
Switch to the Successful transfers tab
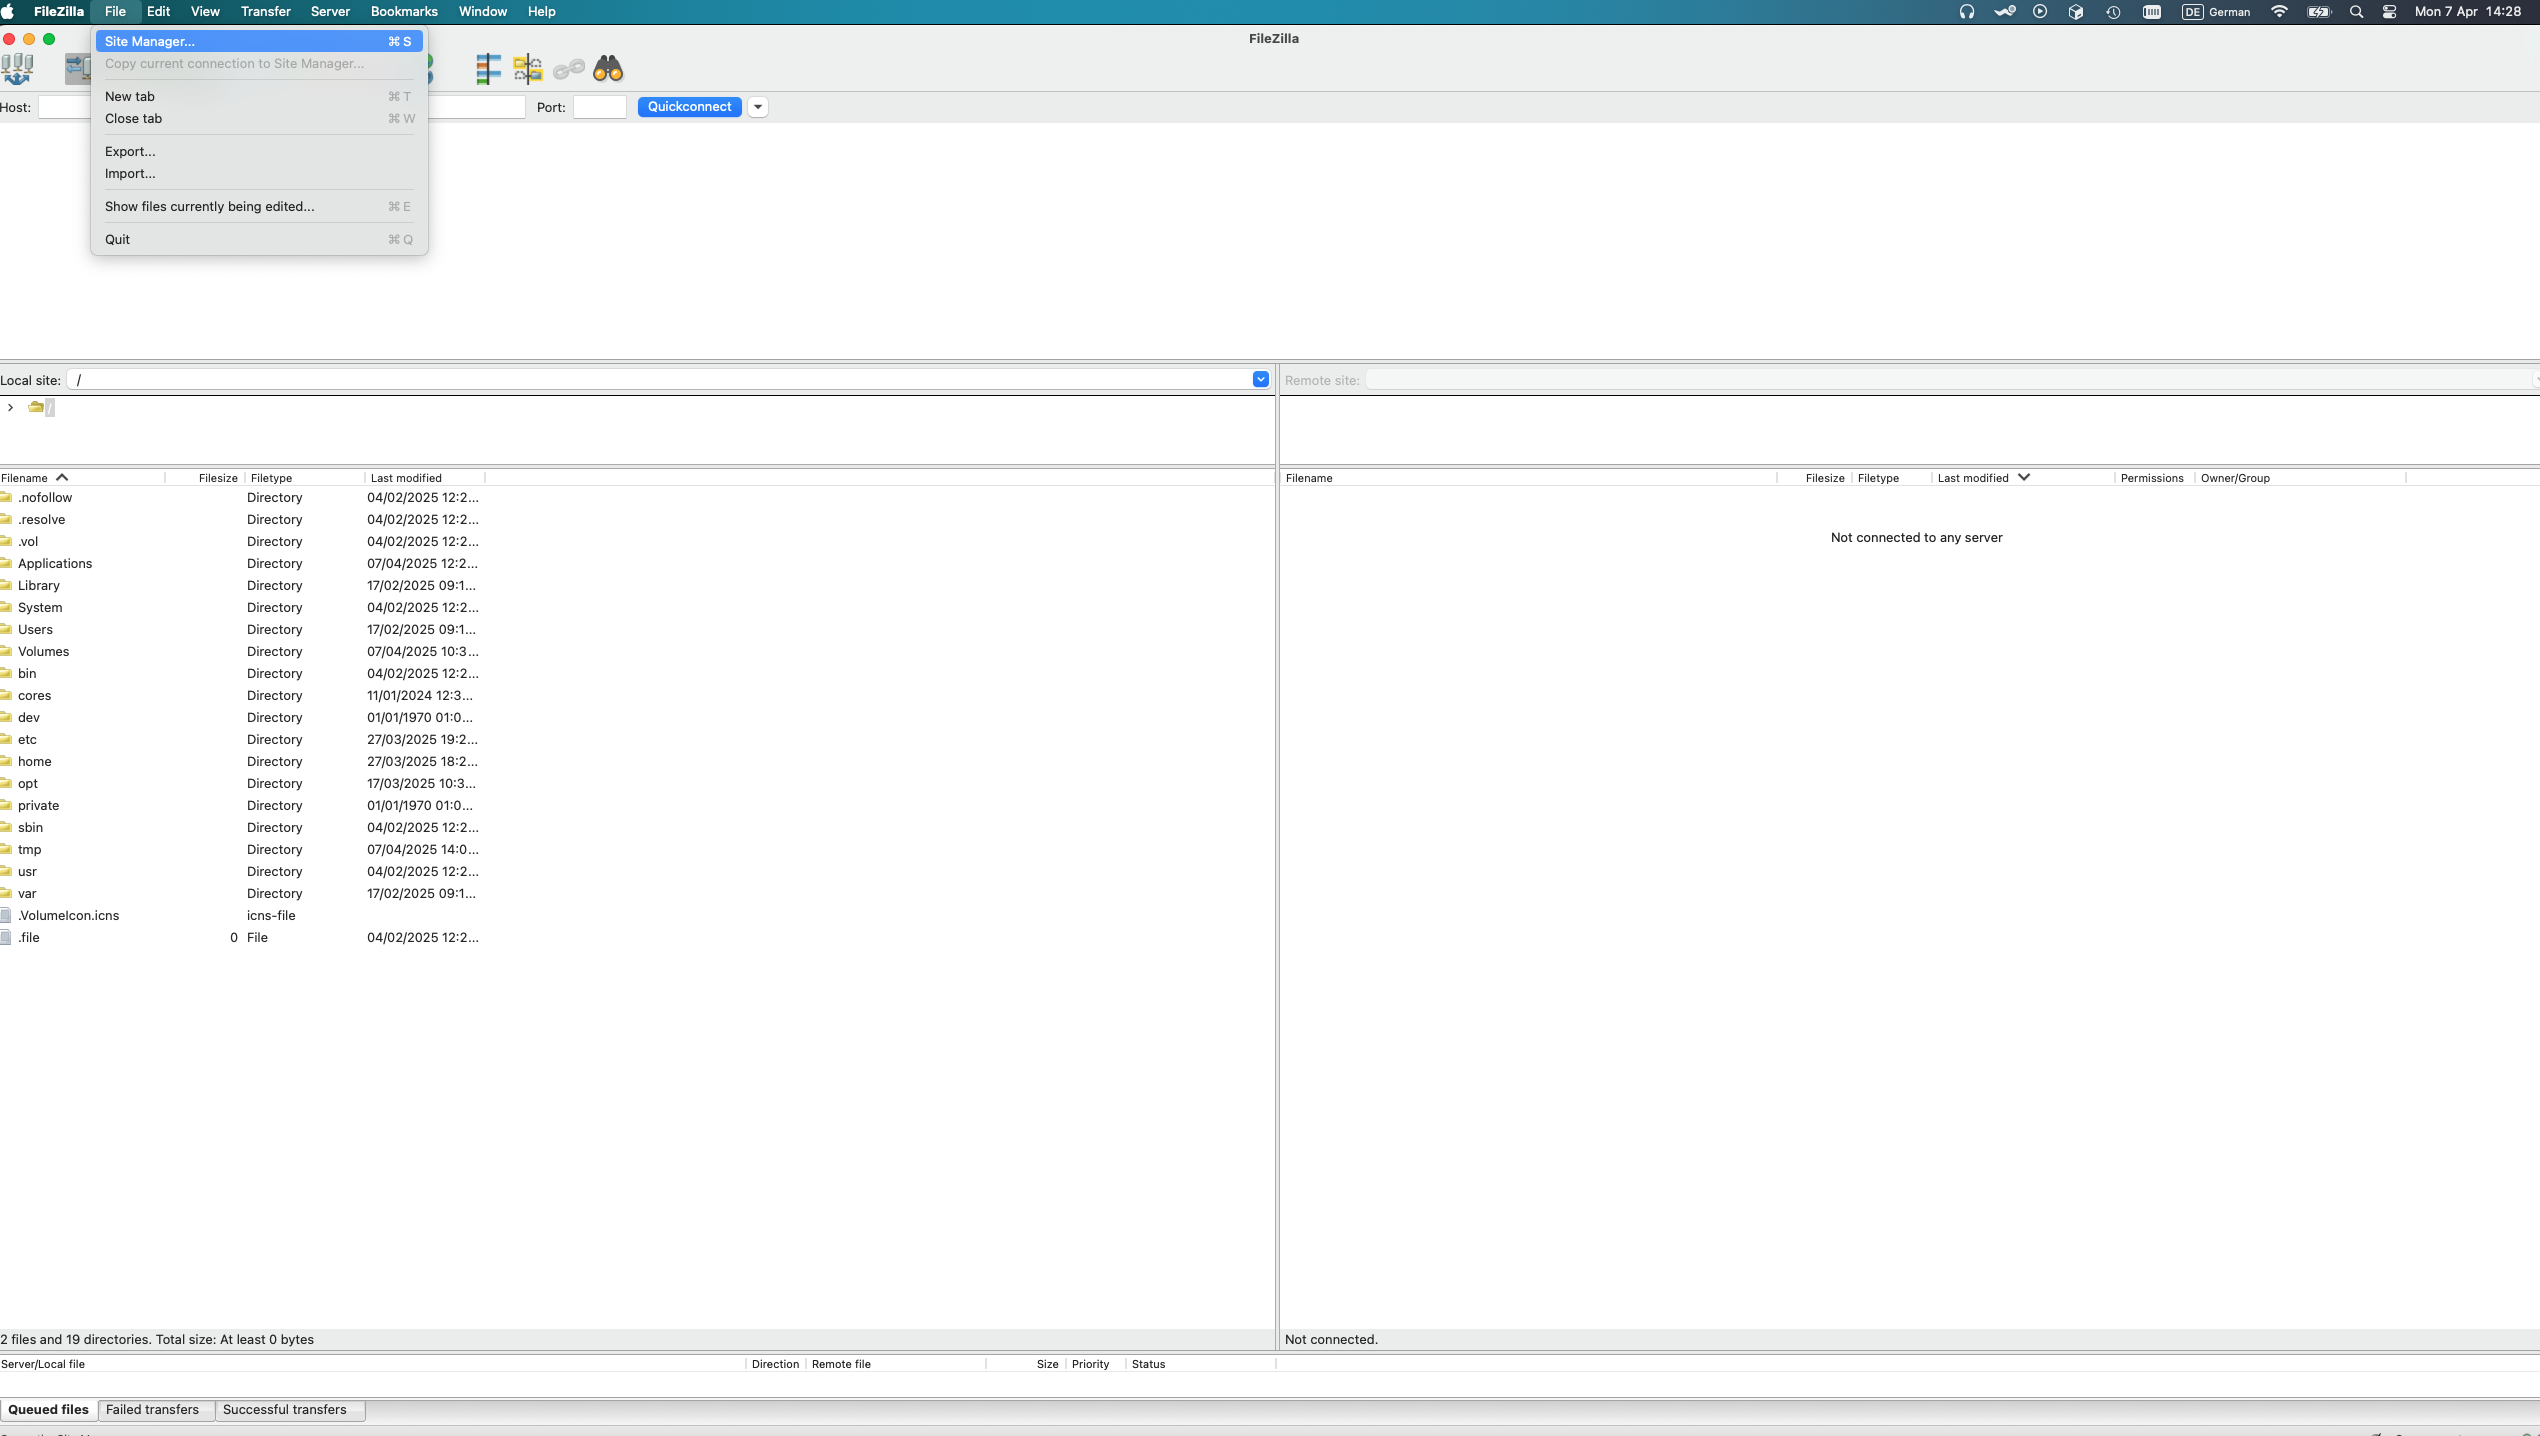point(284,1409)
